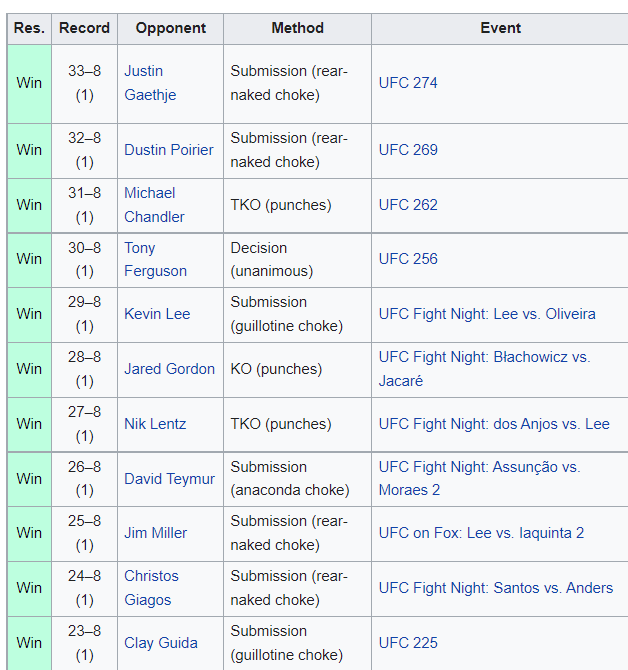Open the Clay Guida link
This screenshot has height=670, width=628.
click(x=161, y=643)
